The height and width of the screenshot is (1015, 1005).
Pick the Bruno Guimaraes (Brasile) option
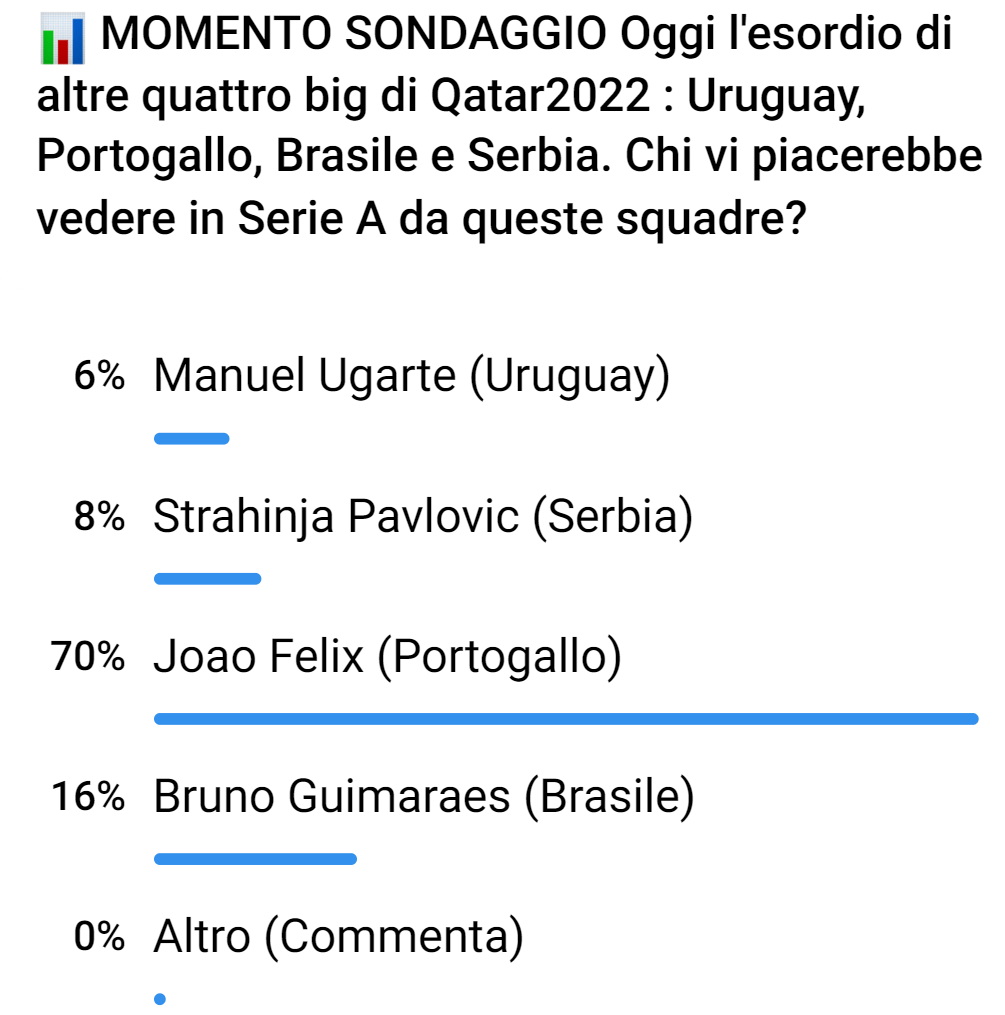coord(423,797)
